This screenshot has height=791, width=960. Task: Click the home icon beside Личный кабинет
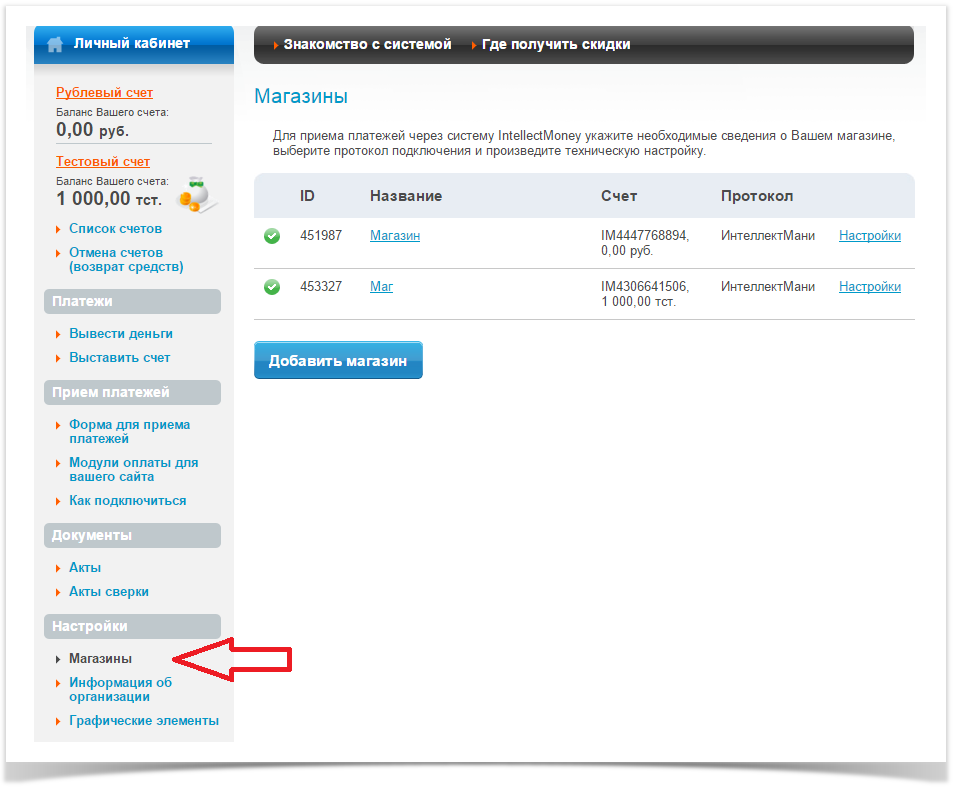(55, 44)
